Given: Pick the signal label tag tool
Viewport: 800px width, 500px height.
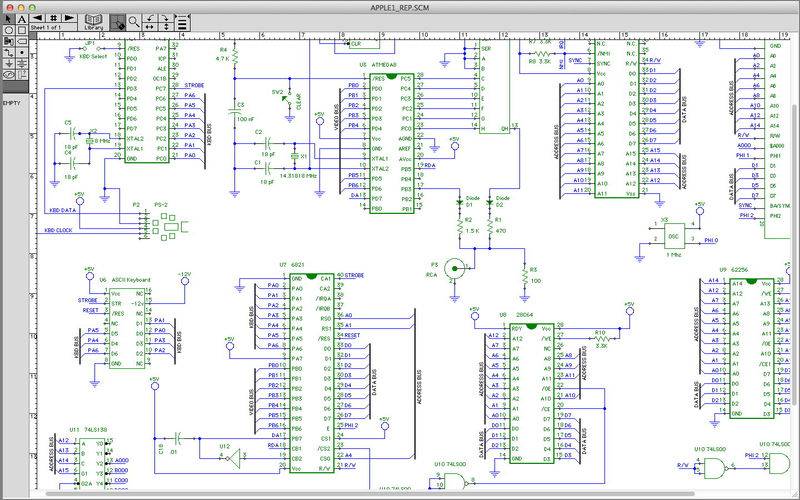Looking at the screenshot, I should 22,41.
